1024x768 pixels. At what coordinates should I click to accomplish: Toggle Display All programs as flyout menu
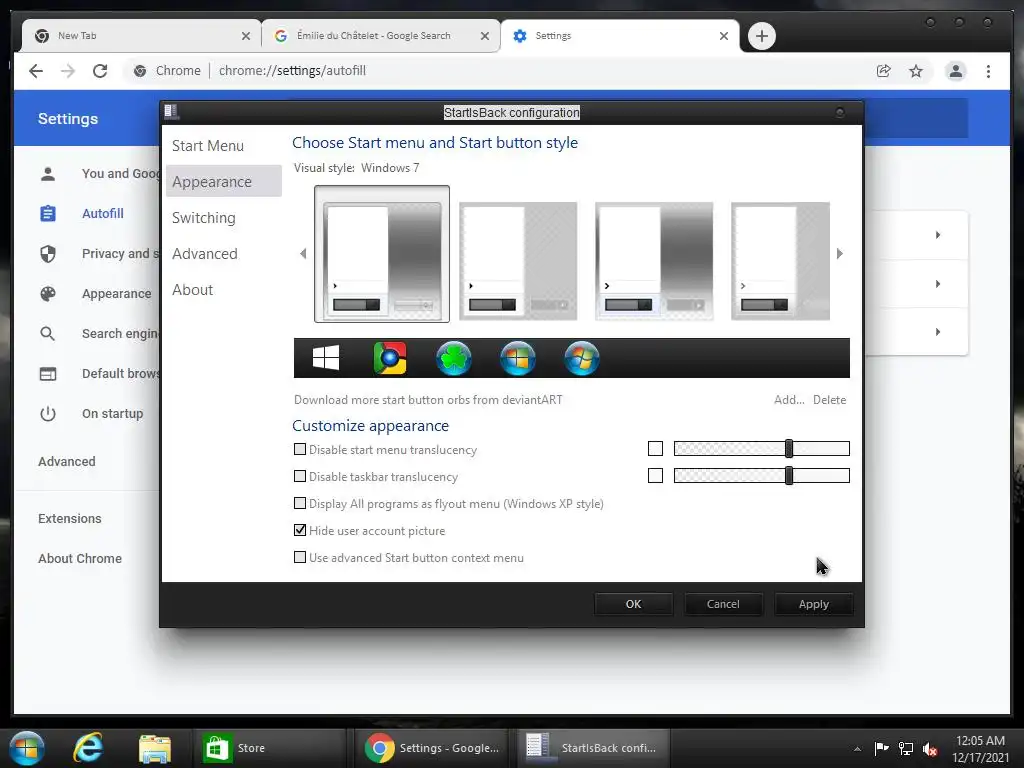coord(300,503)
